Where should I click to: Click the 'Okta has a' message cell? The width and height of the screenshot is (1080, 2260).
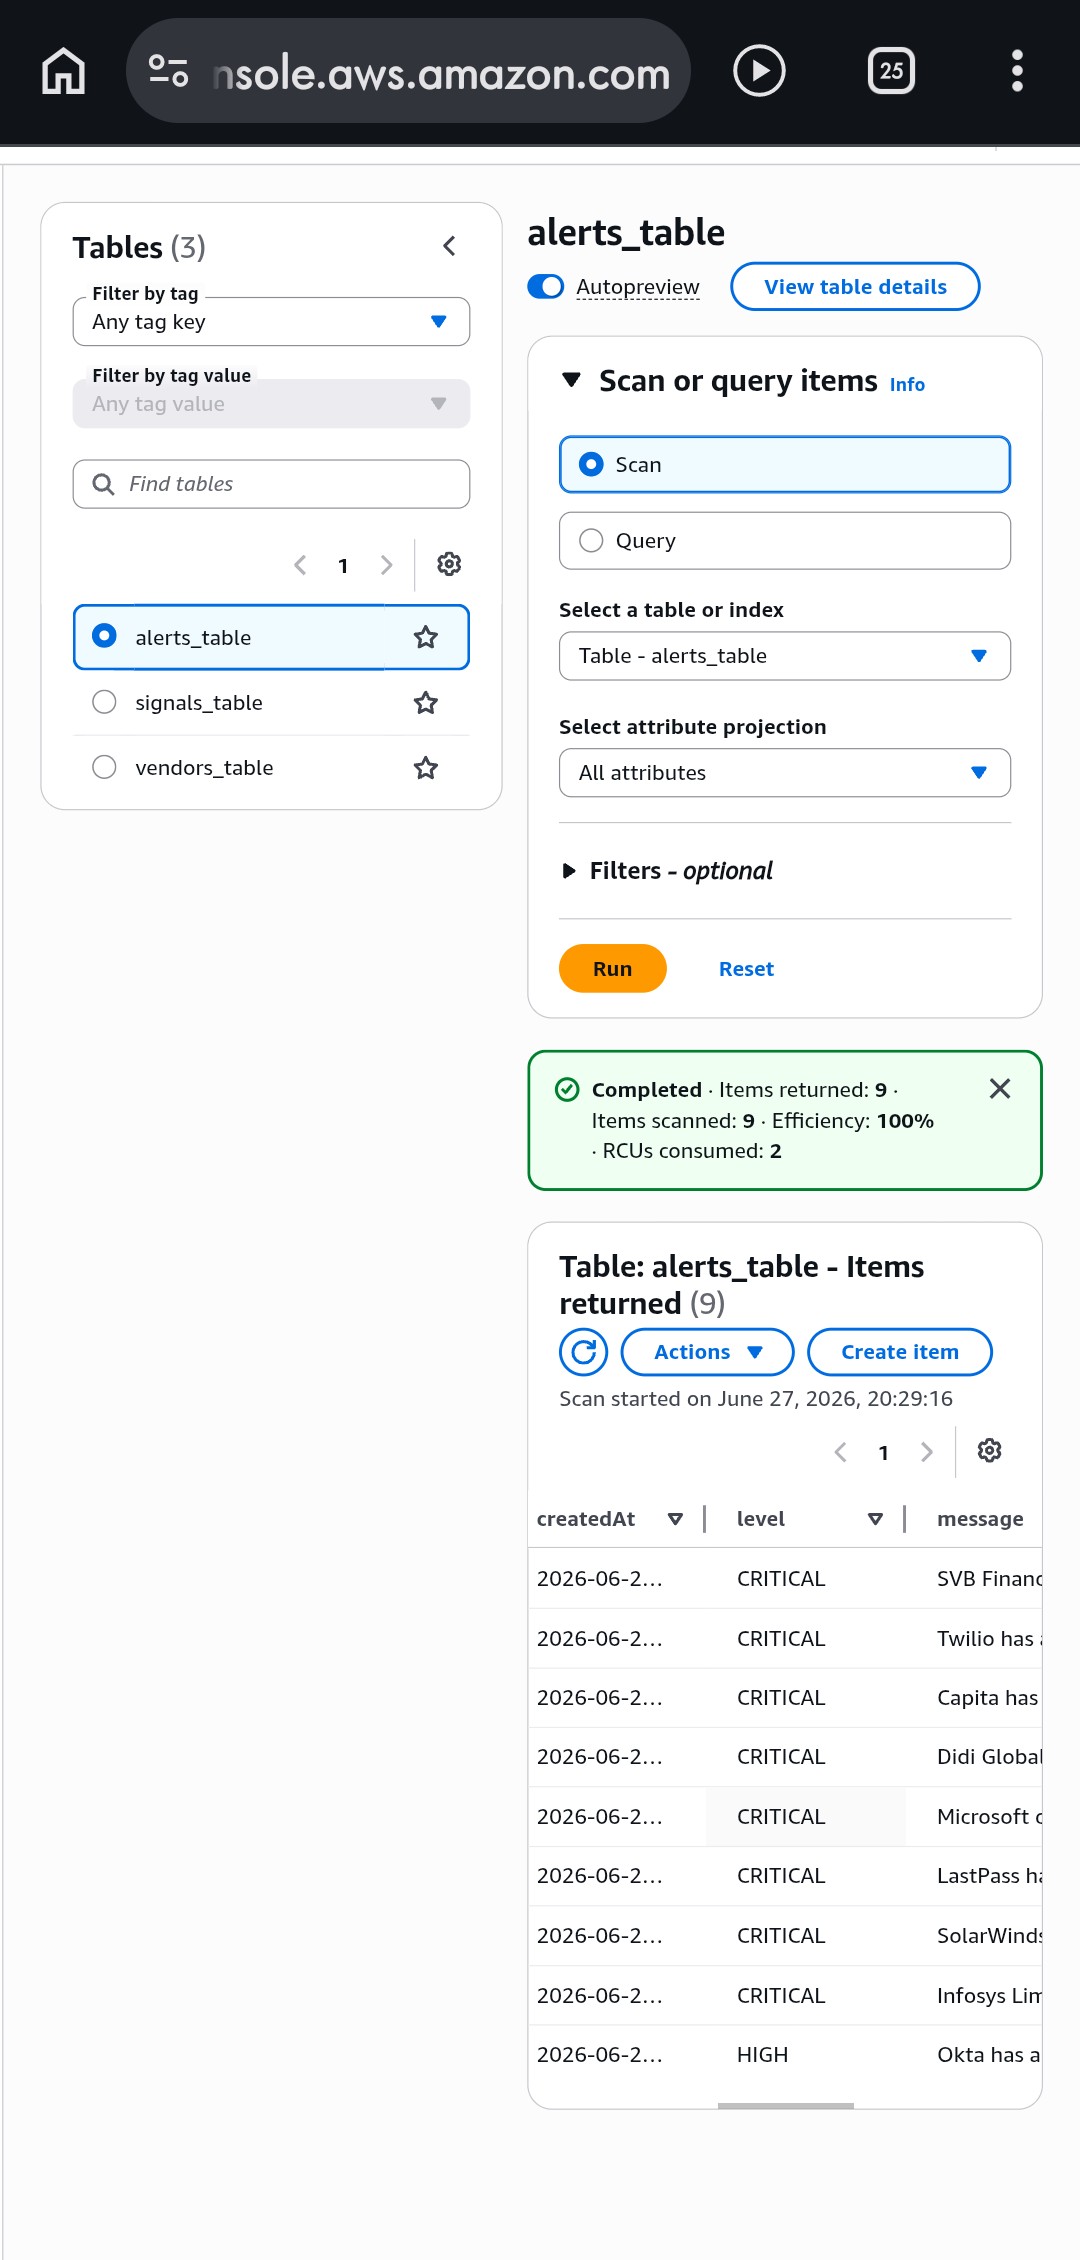point(989,2055)
